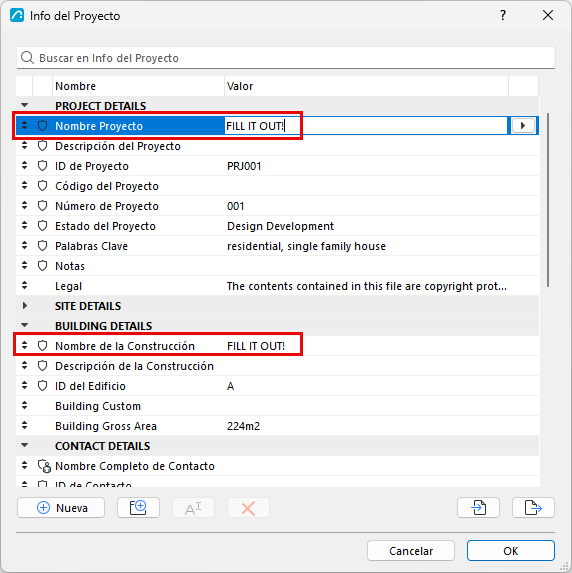Collapse the PROJECT DETAILS group
This screenshot has height=573, width=572.
tap(24, 105)
